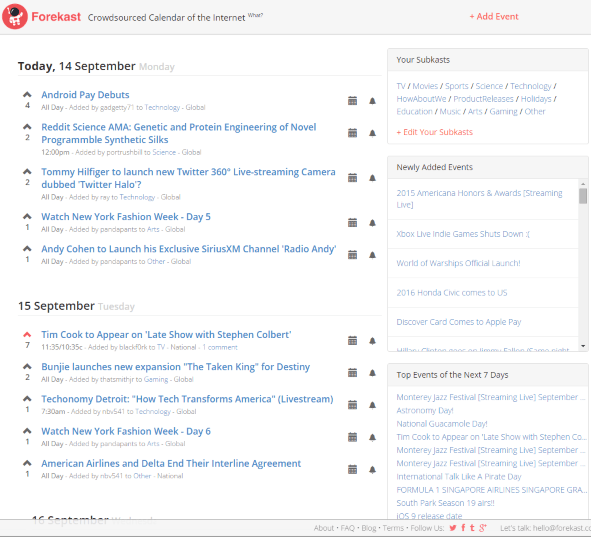Open the TV subkast
Screen dimensions: 591x537
tap(401, 86)
